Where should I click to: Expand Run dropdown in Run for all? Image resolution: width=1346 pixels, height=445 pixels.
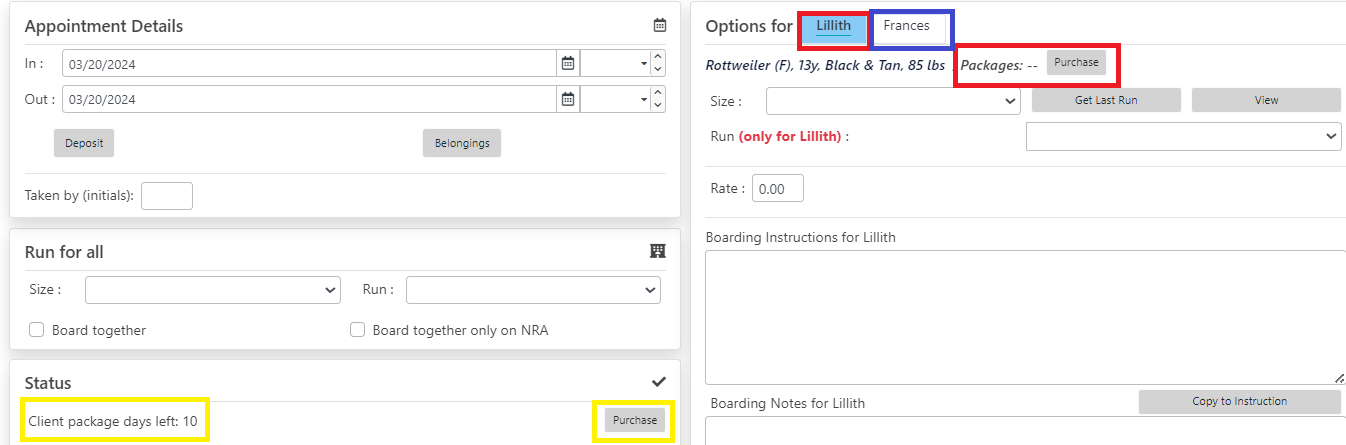[533, 290]
